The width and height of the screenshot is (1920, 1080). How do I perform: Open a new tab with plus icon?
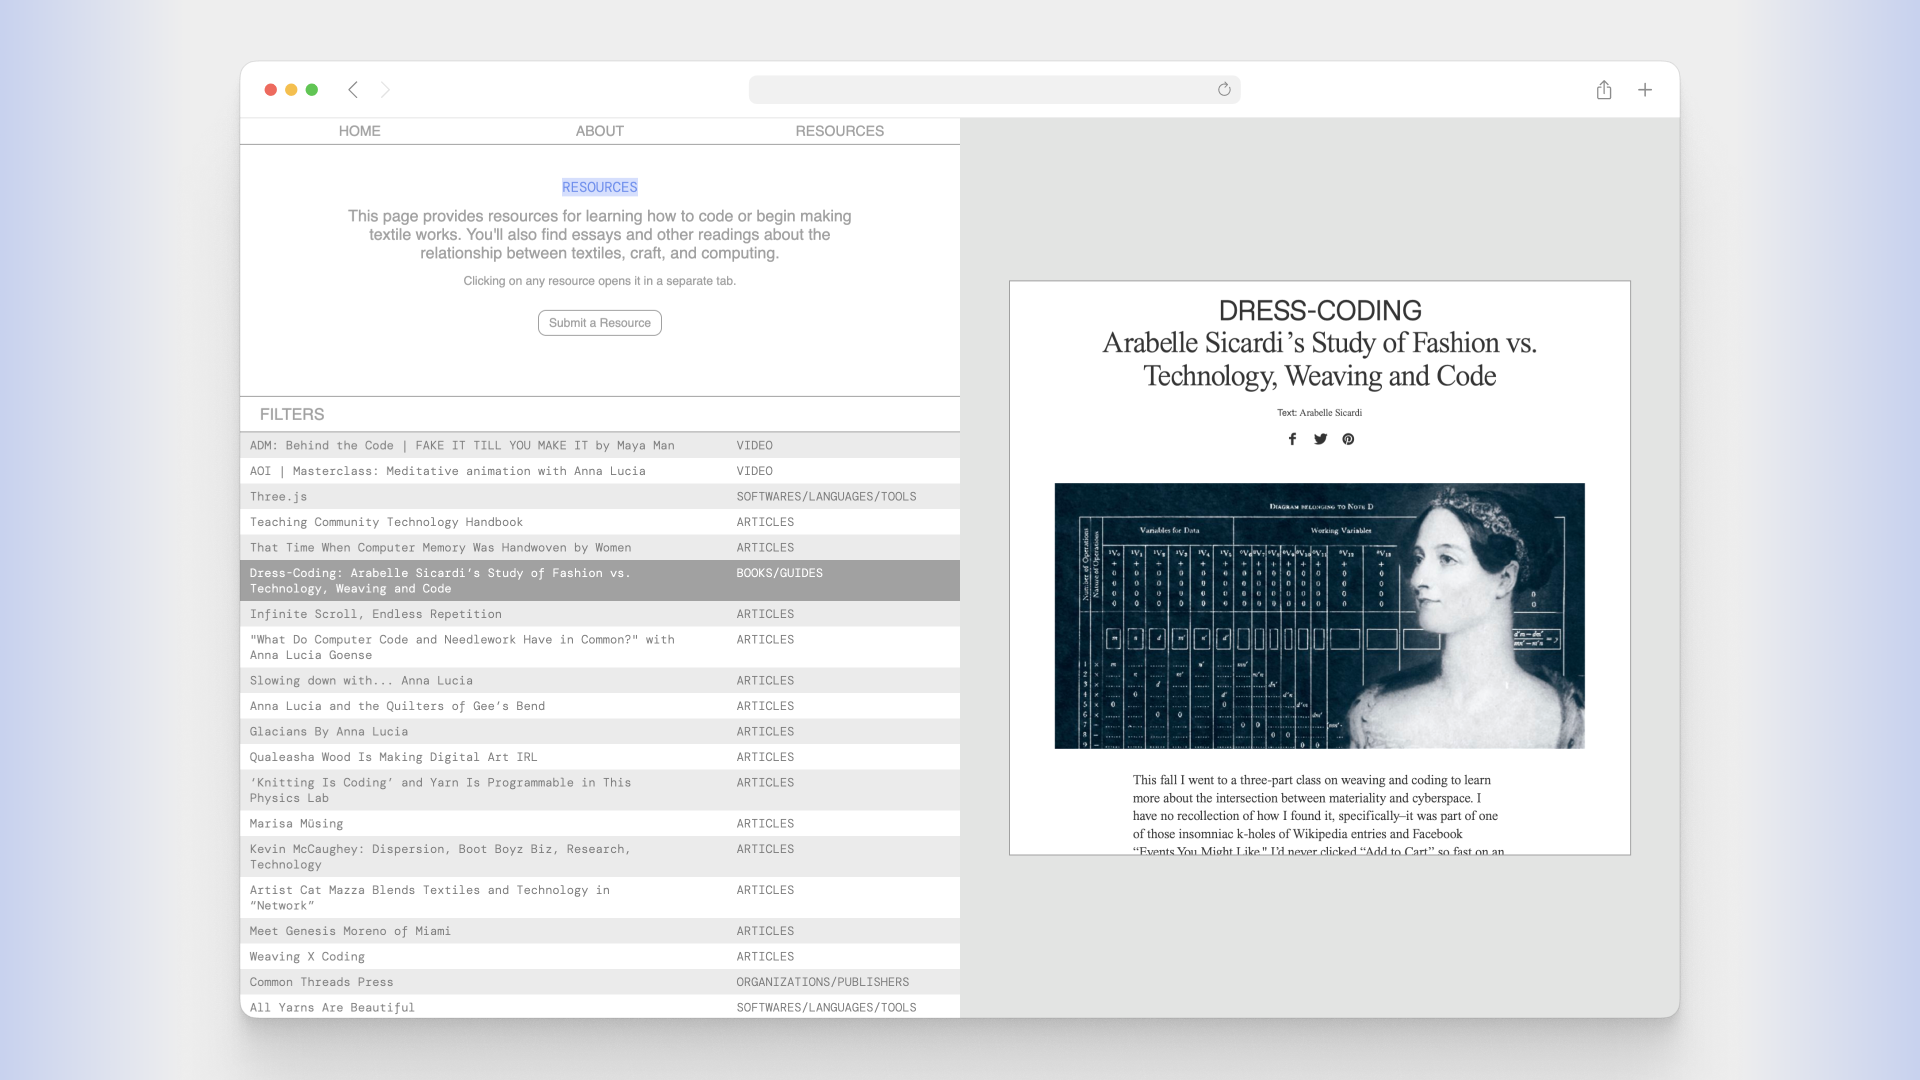tap(1645, 90)
